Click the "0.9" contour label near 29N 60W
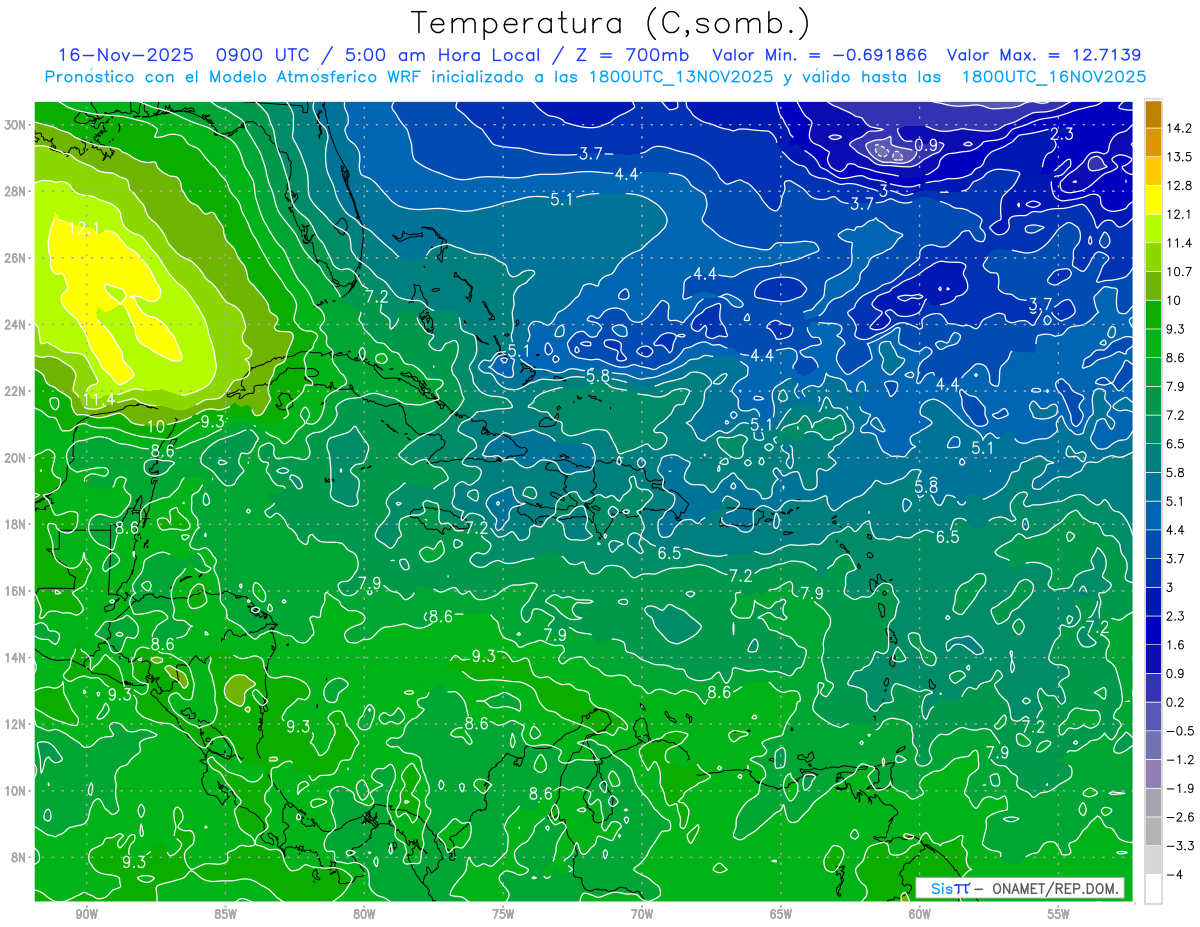 coord(926,146)
